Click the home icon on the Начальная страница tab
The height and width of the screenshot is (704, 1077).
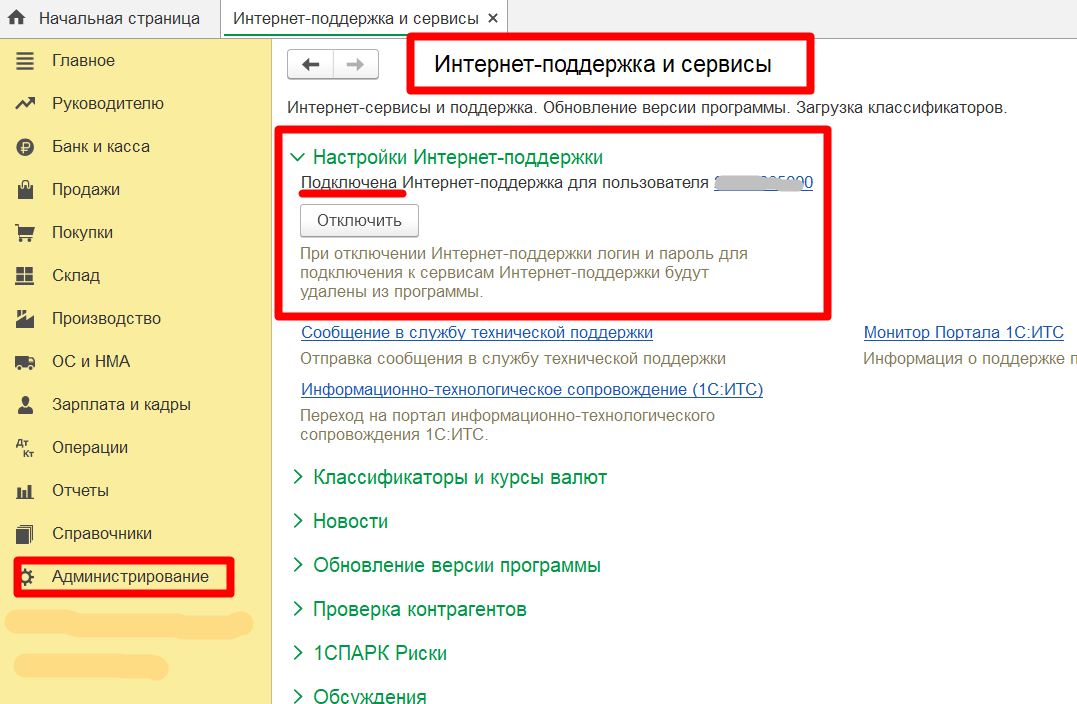[x=16, y=18]
